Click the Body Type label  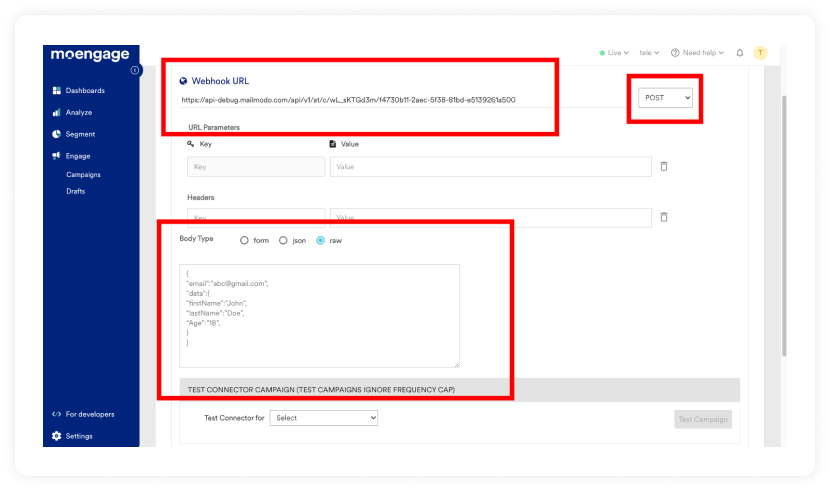coord(196,239)
